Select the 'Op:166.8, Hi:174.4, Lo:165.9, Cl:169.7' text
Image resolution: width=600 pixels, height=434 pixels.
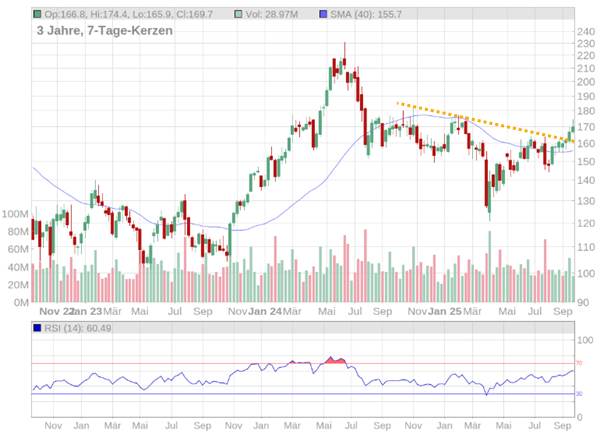pos(129,15)
